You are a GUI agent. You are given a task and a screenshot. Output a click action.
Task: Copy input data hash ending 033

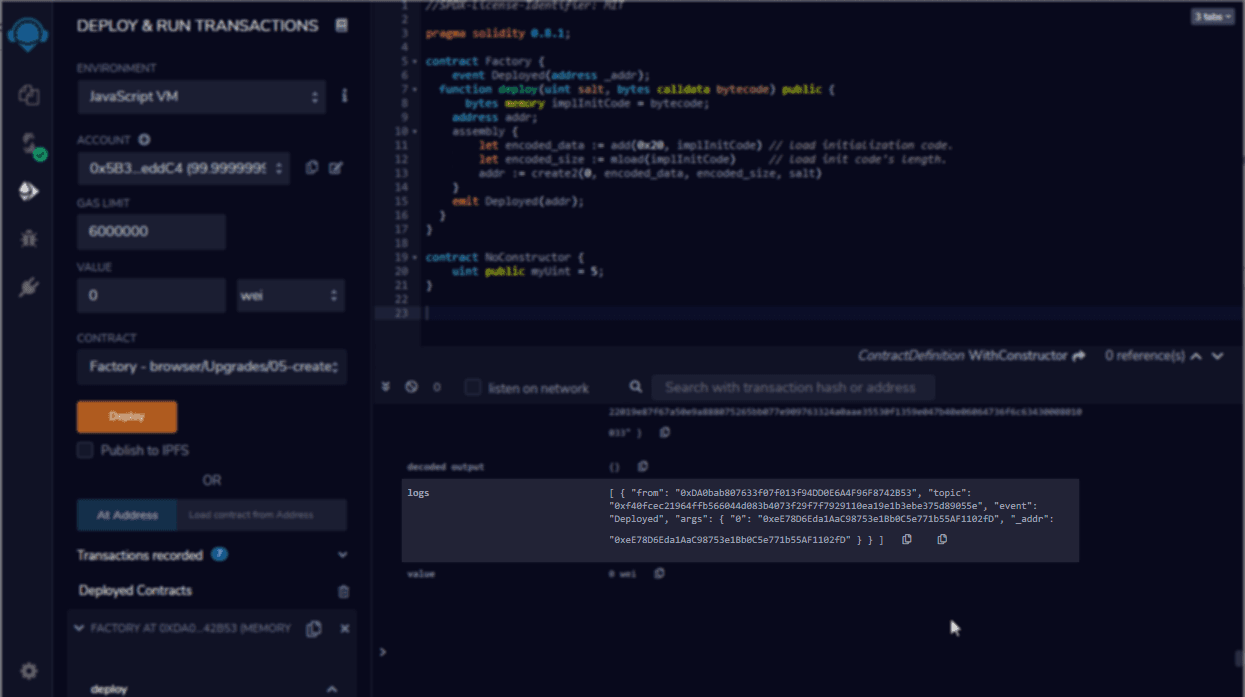point(665,433)
